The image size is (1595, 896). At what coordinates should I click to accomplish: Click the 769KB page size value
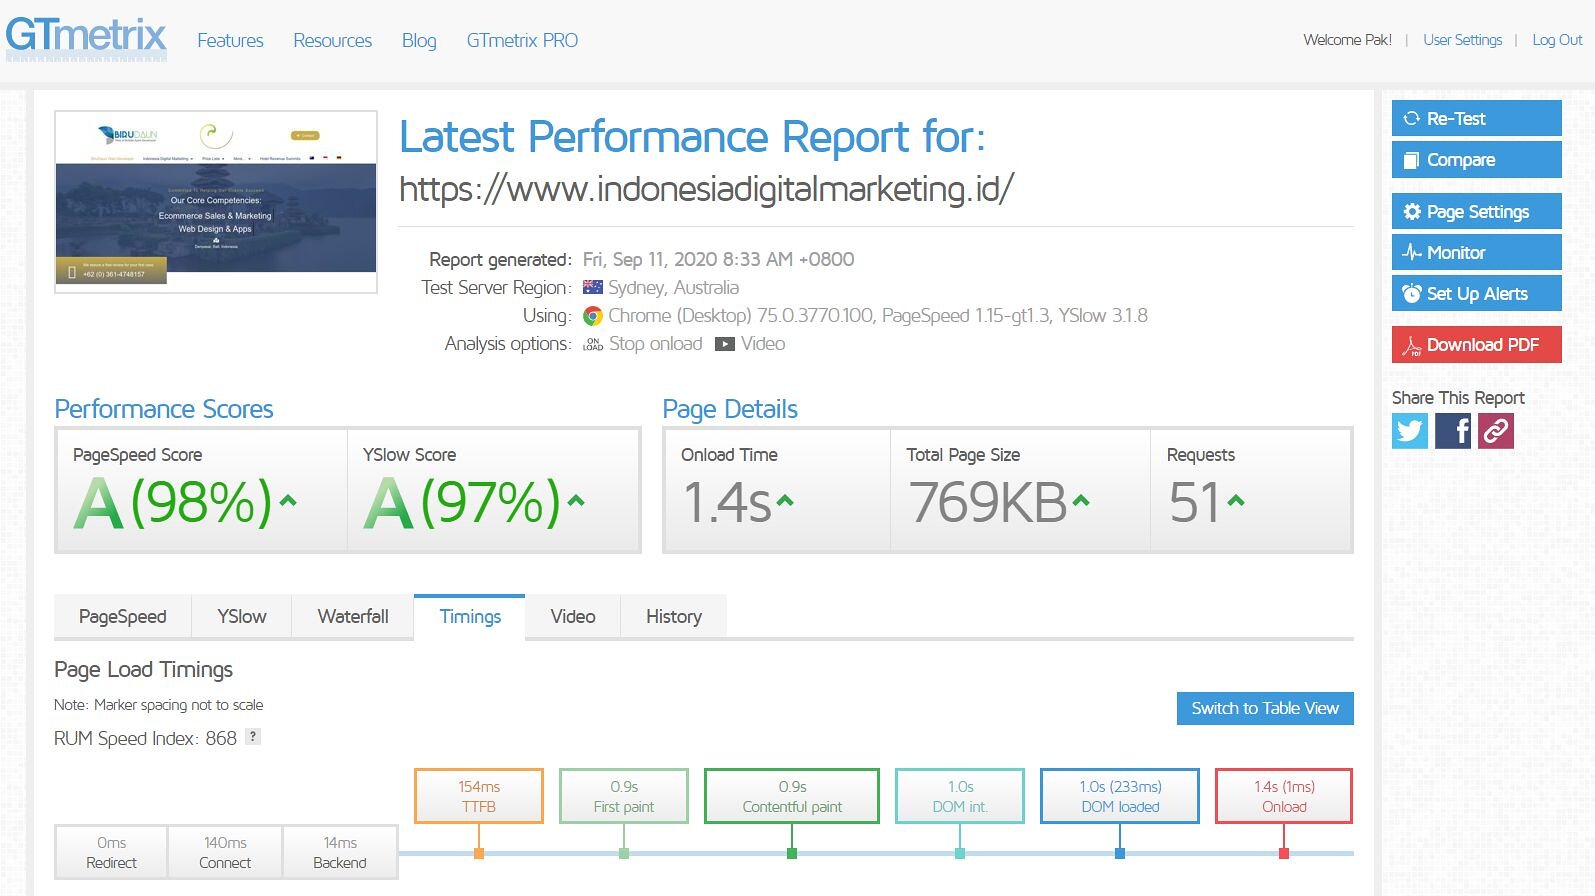[x=988, y=502]
